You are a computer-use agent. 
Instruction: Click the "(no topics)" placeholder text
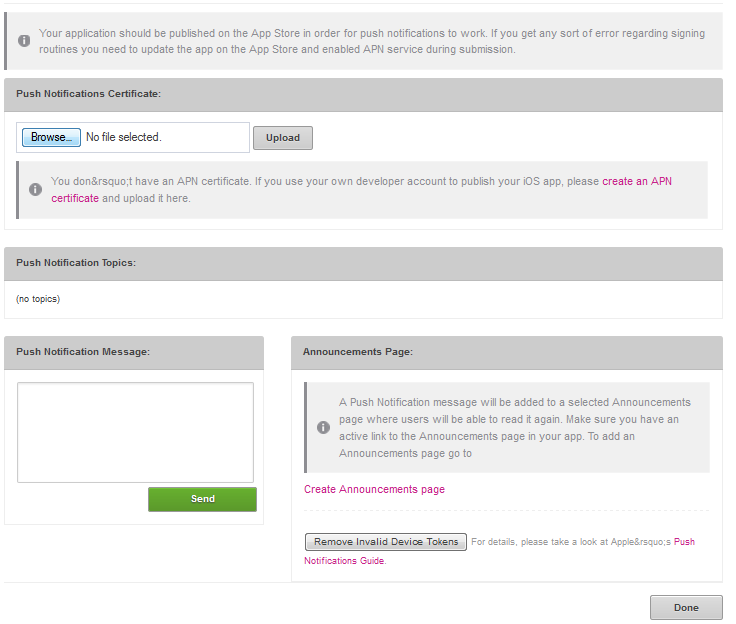(38, 299)
